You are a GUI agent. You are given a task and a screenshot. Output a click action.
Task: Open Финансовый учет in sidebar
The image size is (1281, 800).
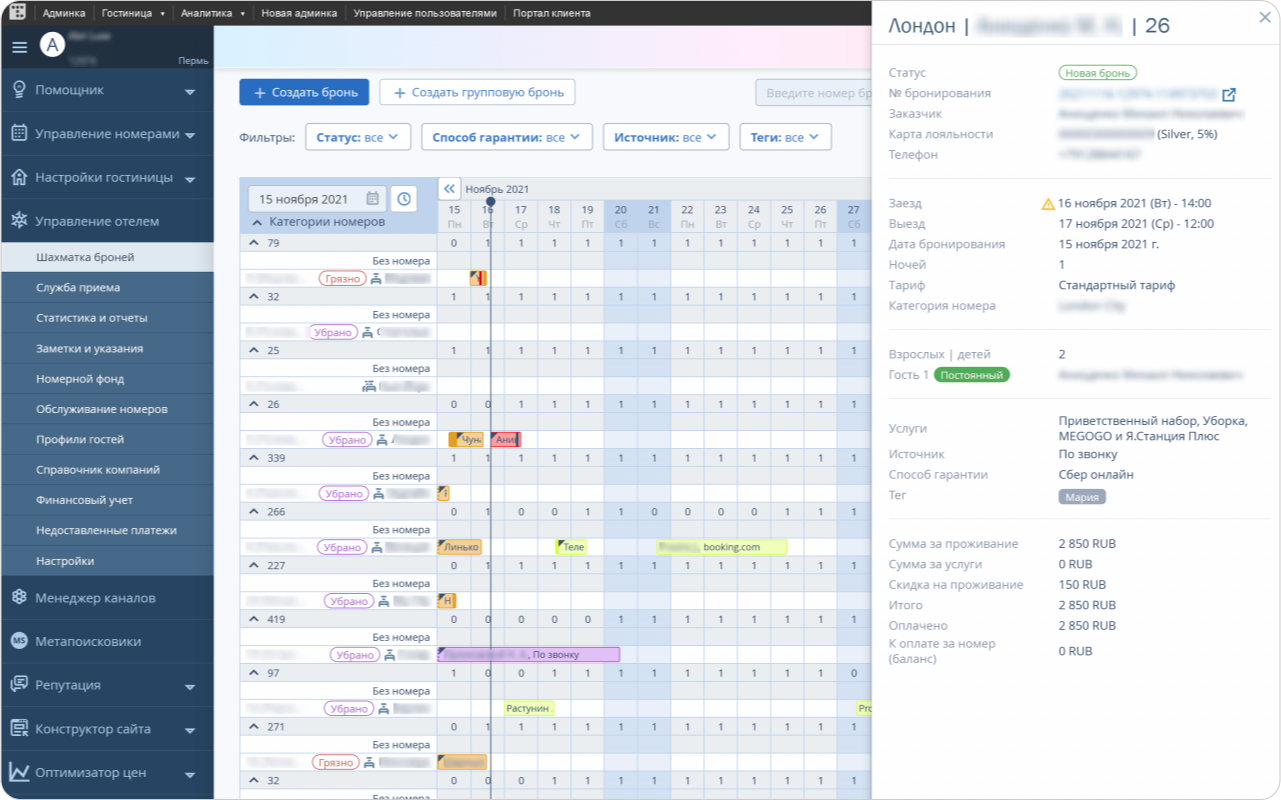(107, 500)
